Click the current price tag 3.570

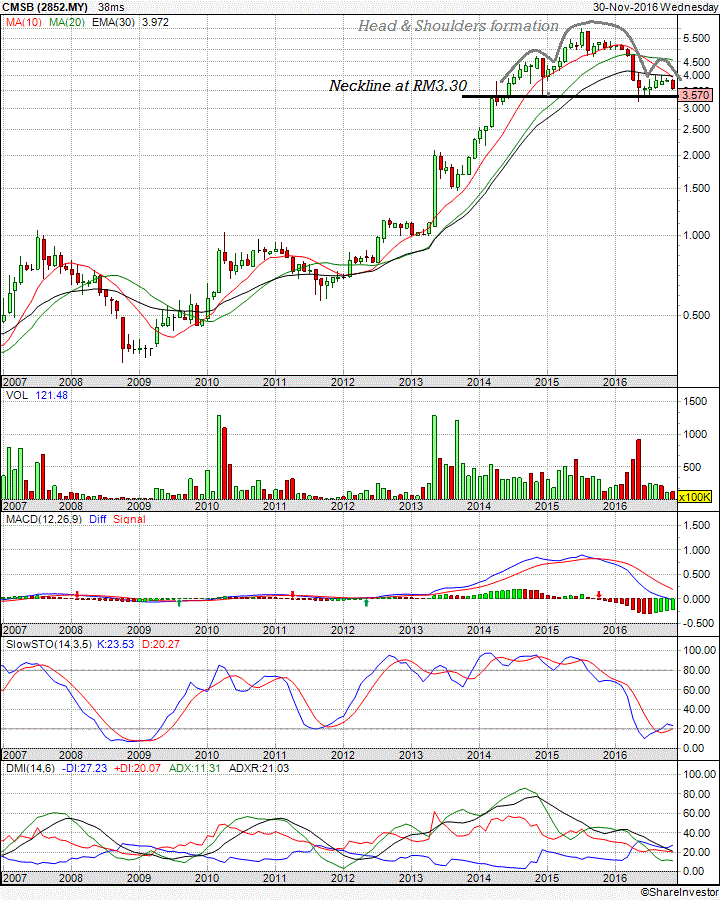pyautogui.click(x=695, y=95)
